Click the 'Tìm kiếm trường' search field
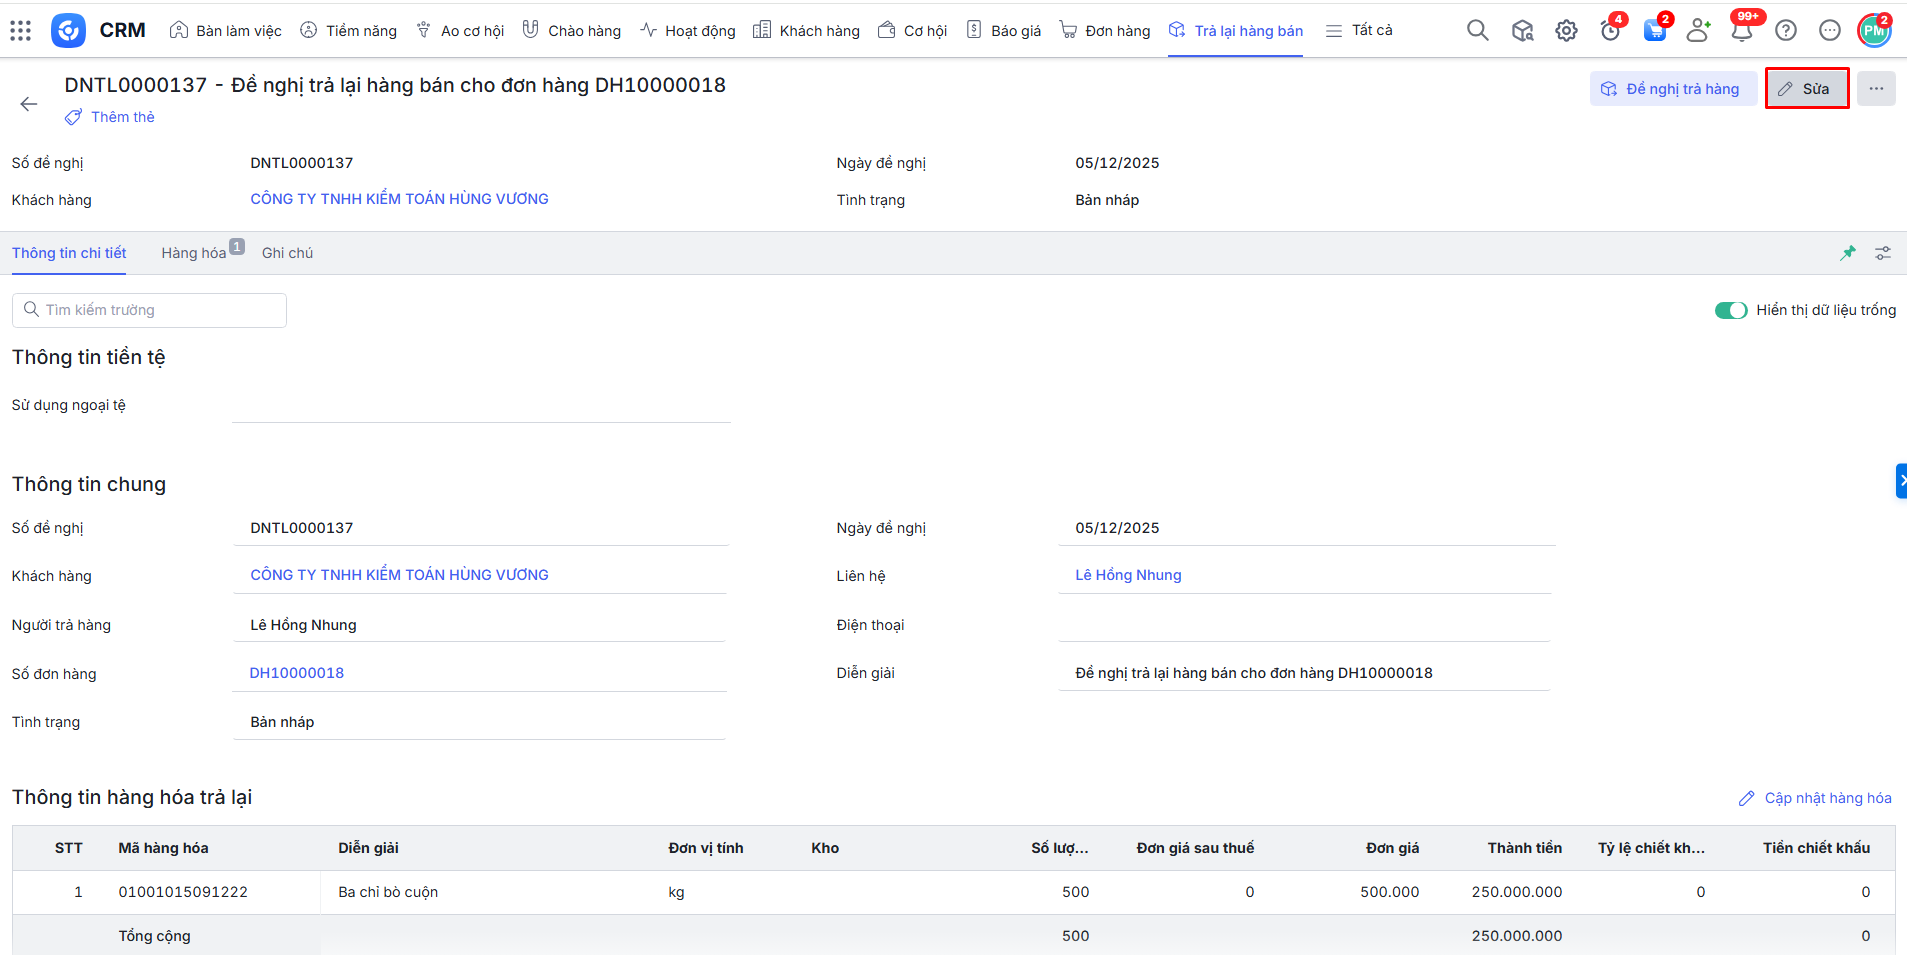 [x=150, y=310]
